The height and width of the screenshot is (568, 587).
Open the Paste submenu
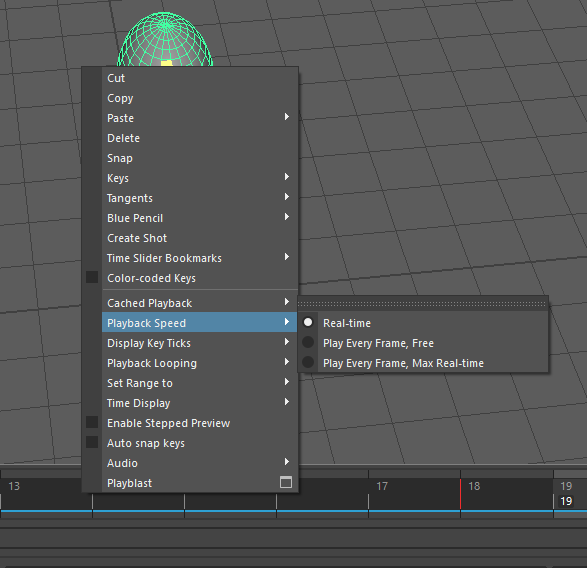click(x=200, y=118)
